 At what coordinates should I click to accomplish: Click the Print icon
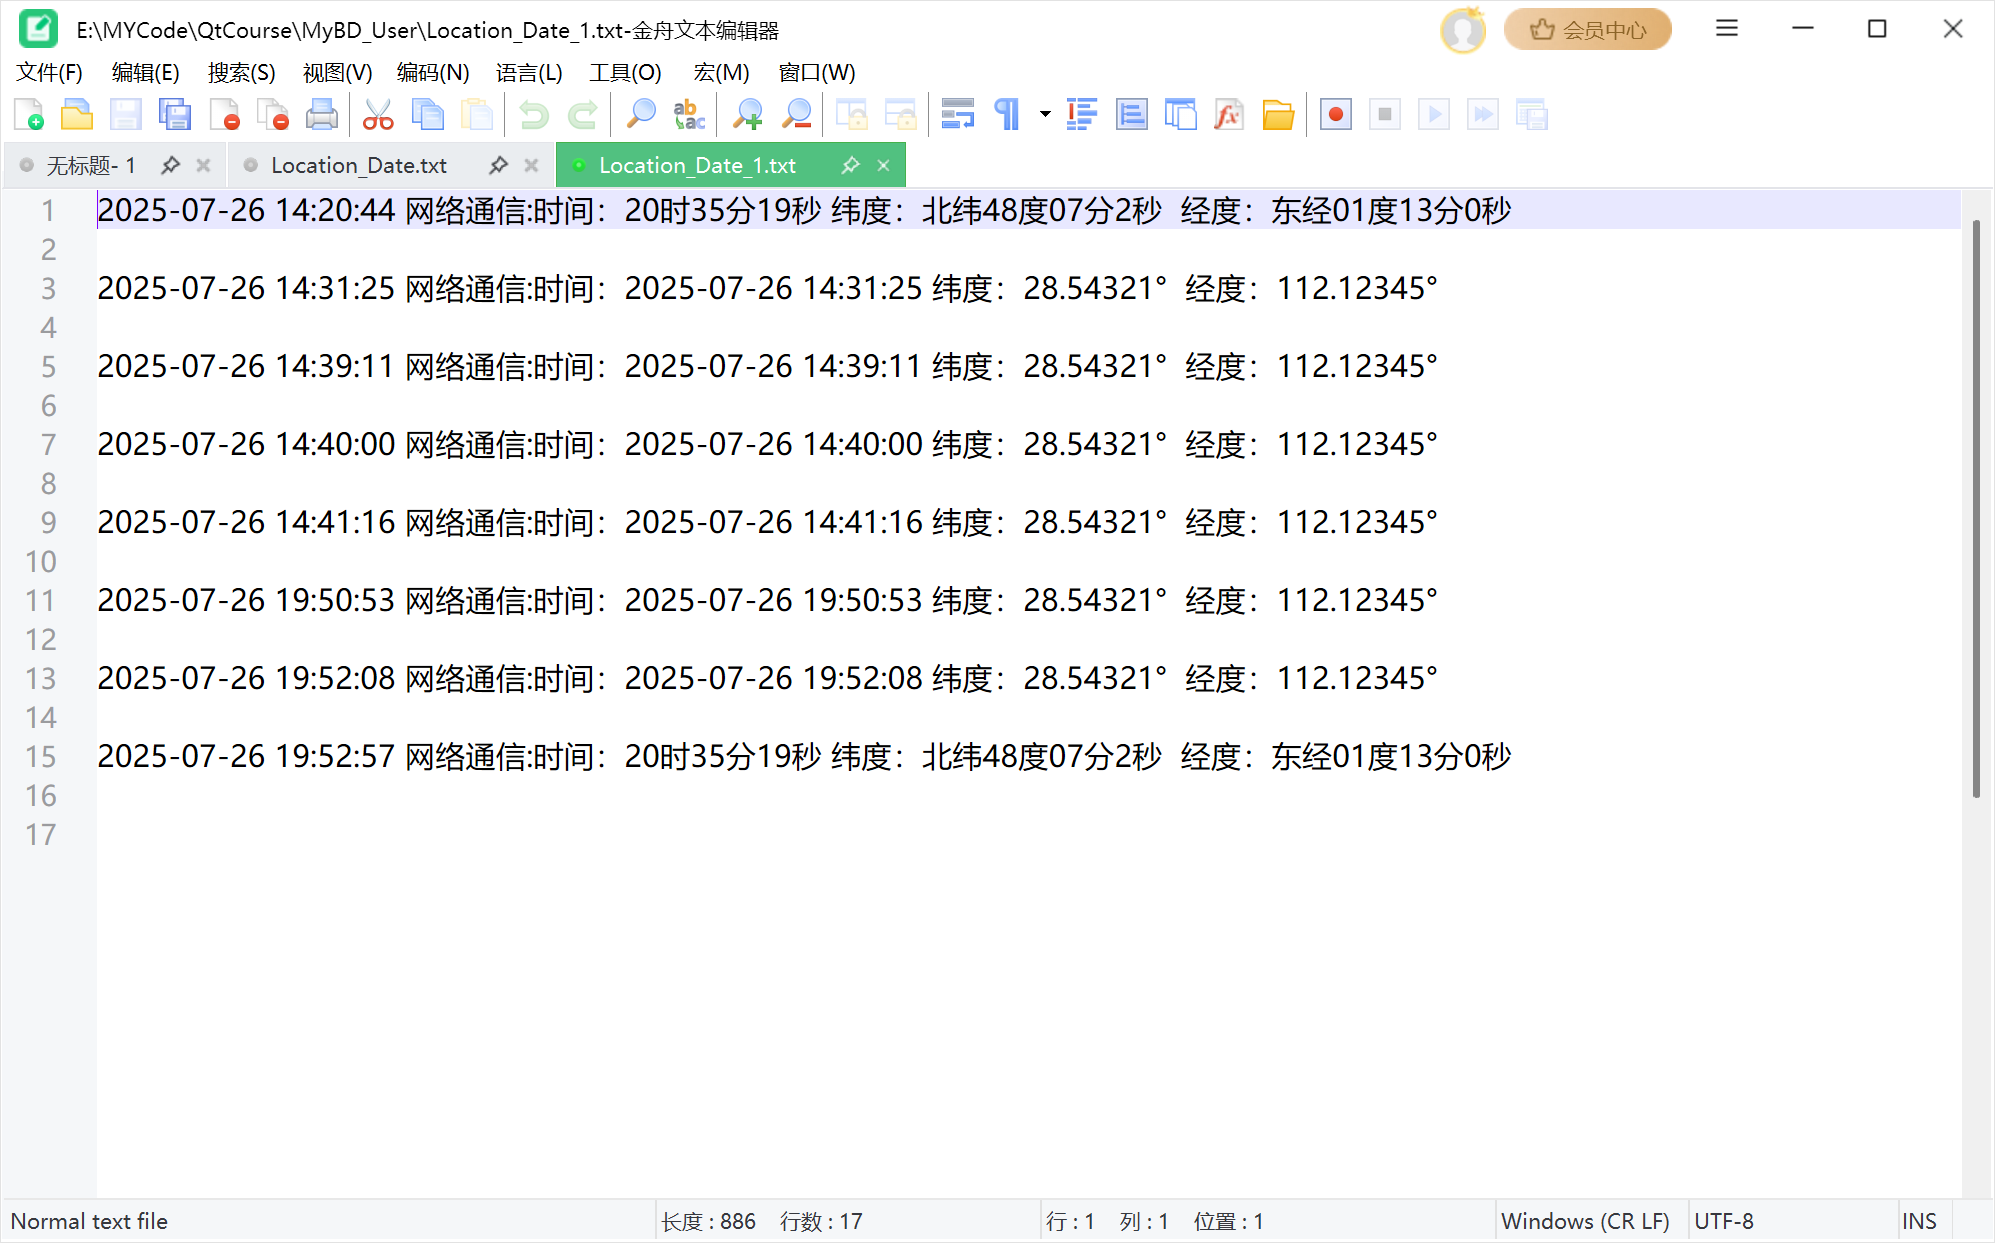coord(322,115)
